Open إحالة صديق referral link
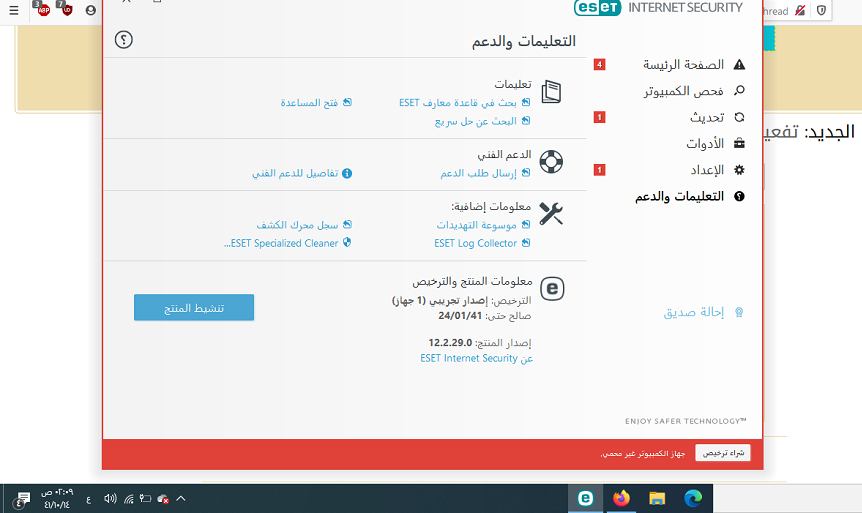The width and height of the screenshot is (862, 513). pyautogui.click(x=694, y=312)
